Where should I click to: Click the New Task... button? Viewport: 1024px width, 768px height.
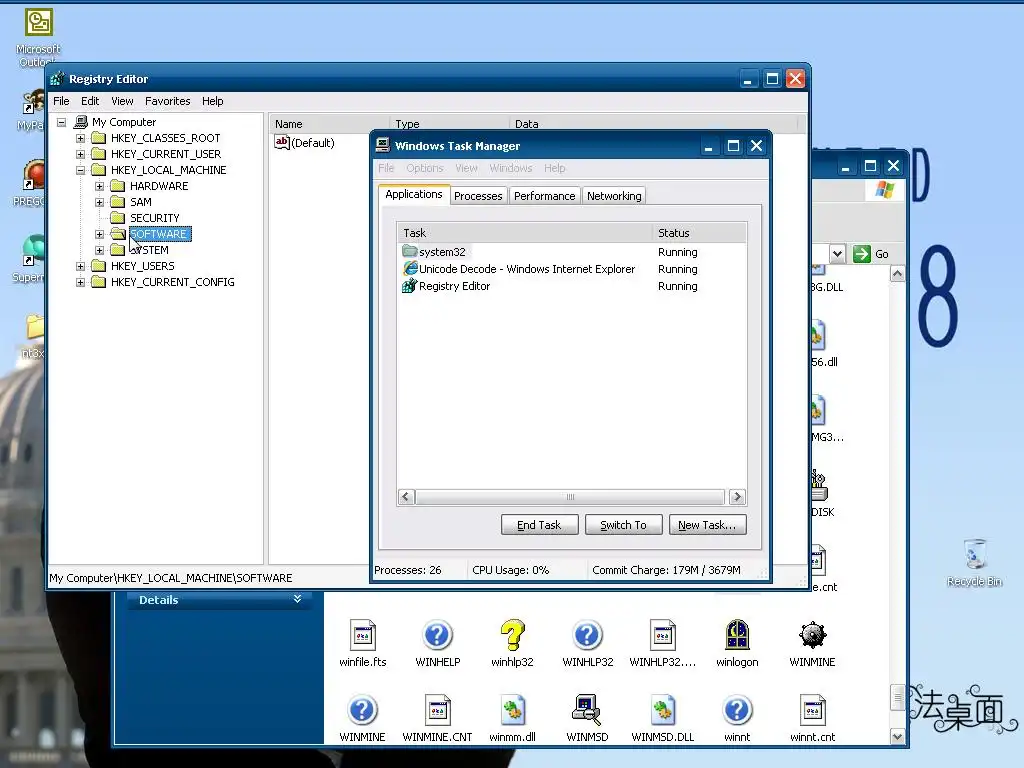(x=707, y=525)
